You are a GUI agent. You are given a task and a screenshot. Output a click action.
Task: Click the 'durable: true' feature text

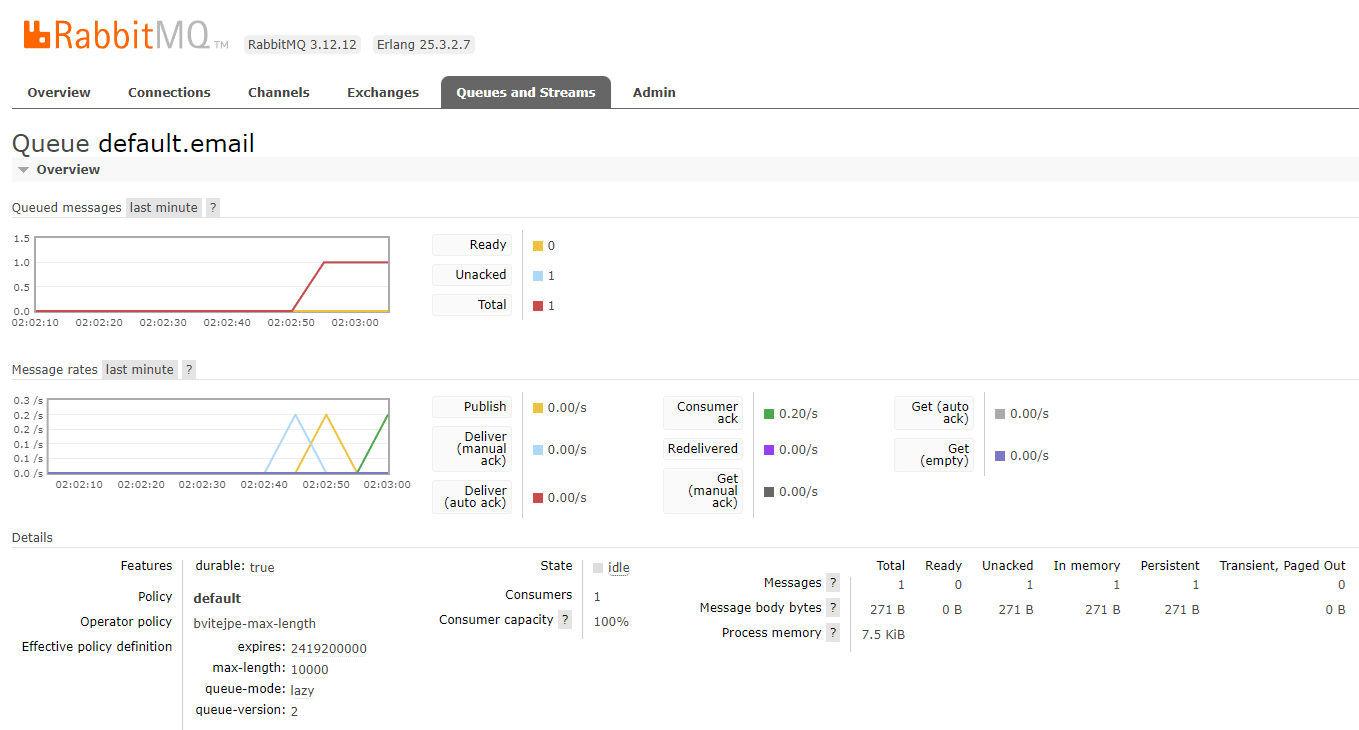(x=235, y=567)
